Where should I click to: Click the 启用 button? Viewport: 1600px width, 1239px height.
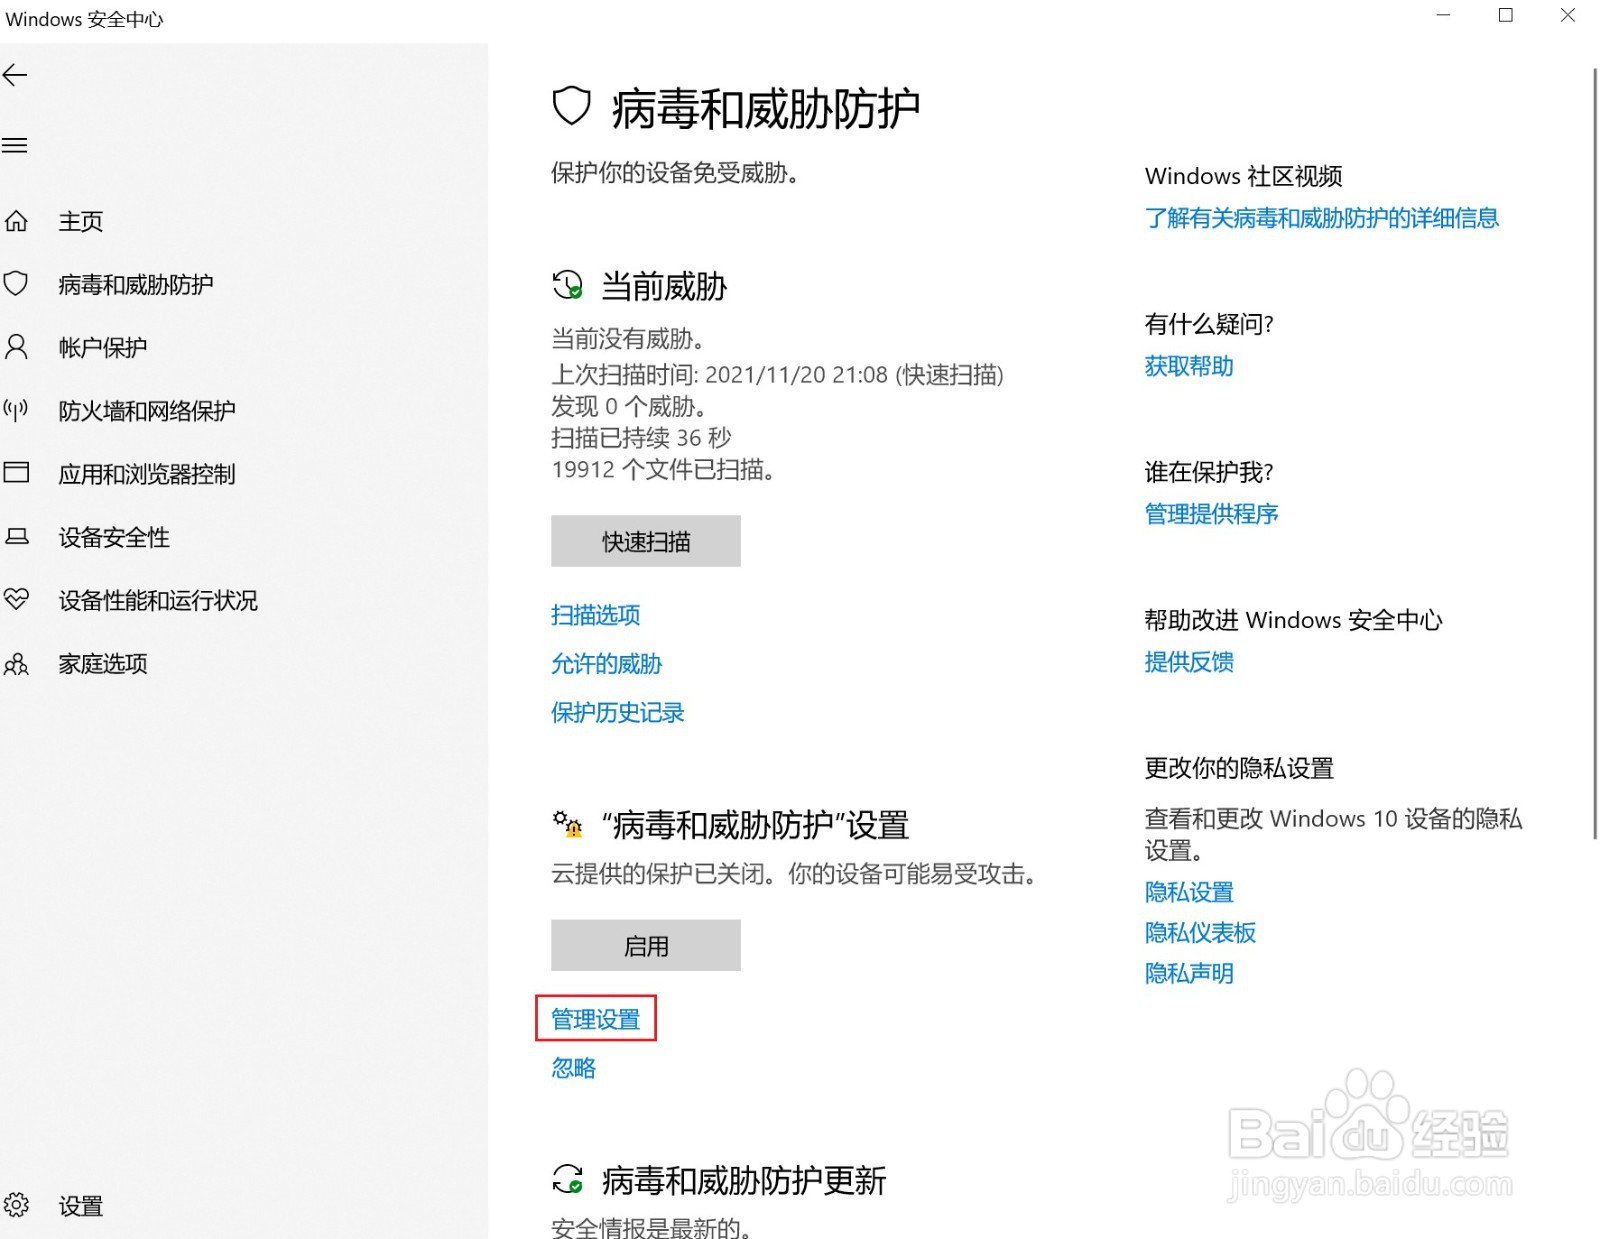[646, 945]
